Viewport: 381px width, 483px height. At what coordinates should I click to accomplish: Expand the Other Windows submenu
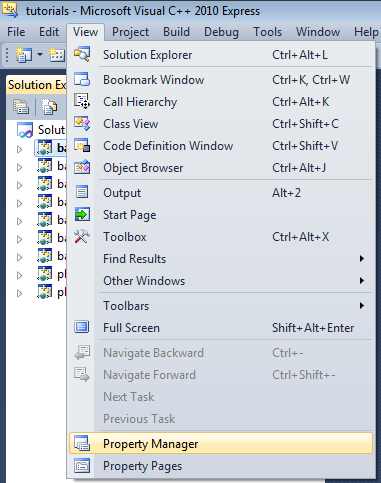[220, 281]
